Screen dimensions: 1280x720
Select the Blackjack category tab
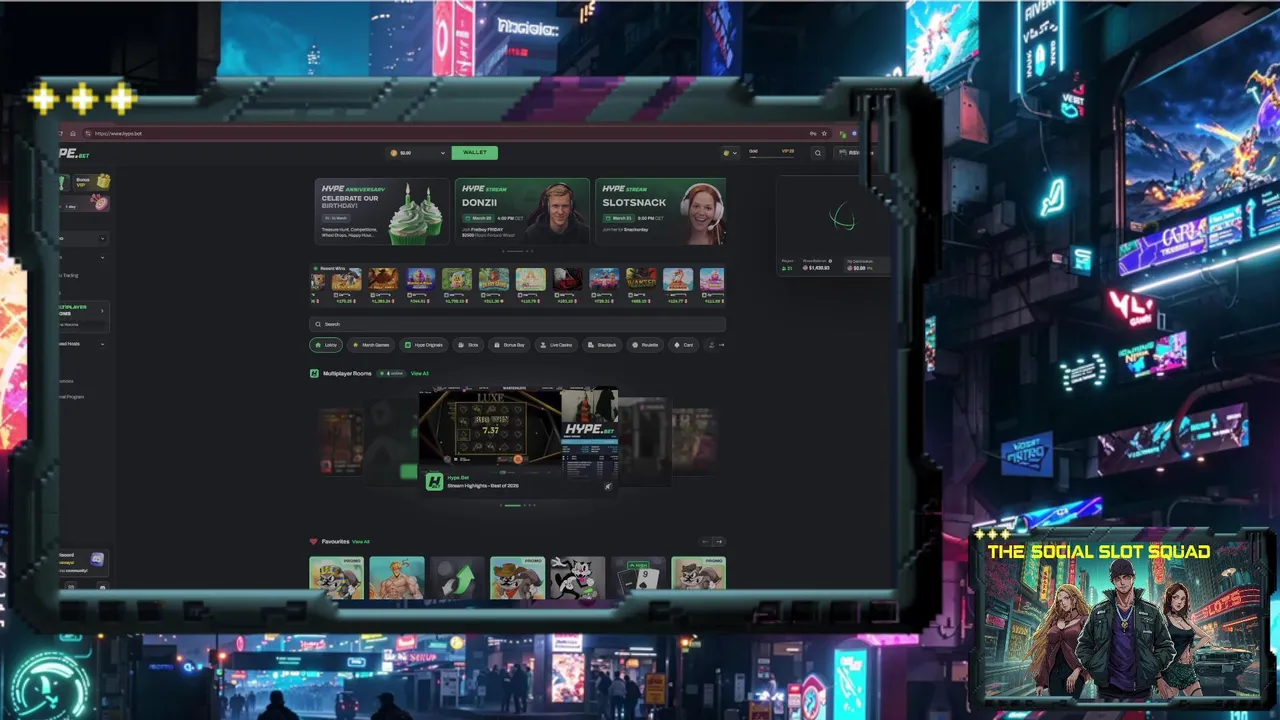tap(603, 345)
